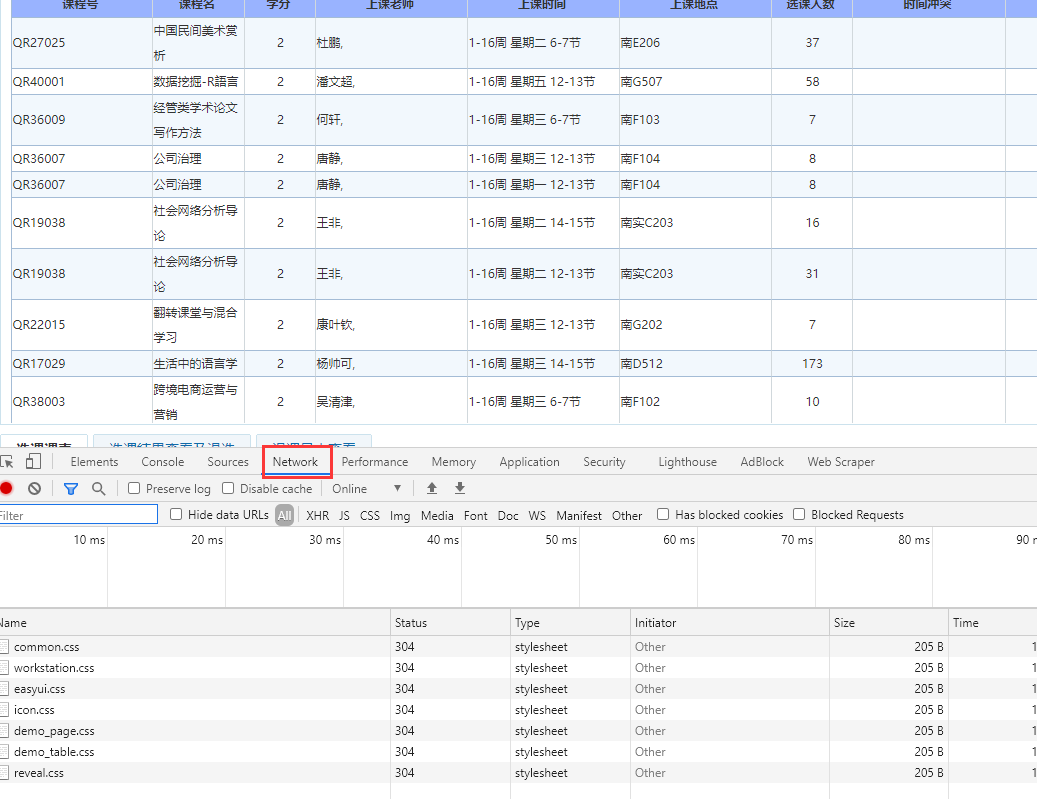Clear the network log with the stop icon
This screenshot has height=799, width=1037.
tap(36, 488)
